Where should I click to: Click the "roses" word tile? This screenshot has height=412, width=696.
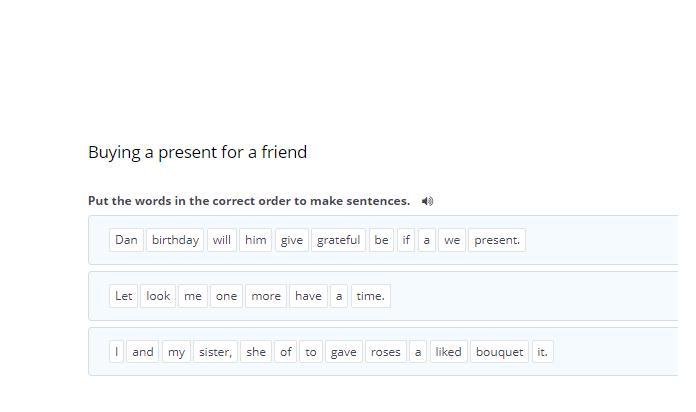(385, 352)
